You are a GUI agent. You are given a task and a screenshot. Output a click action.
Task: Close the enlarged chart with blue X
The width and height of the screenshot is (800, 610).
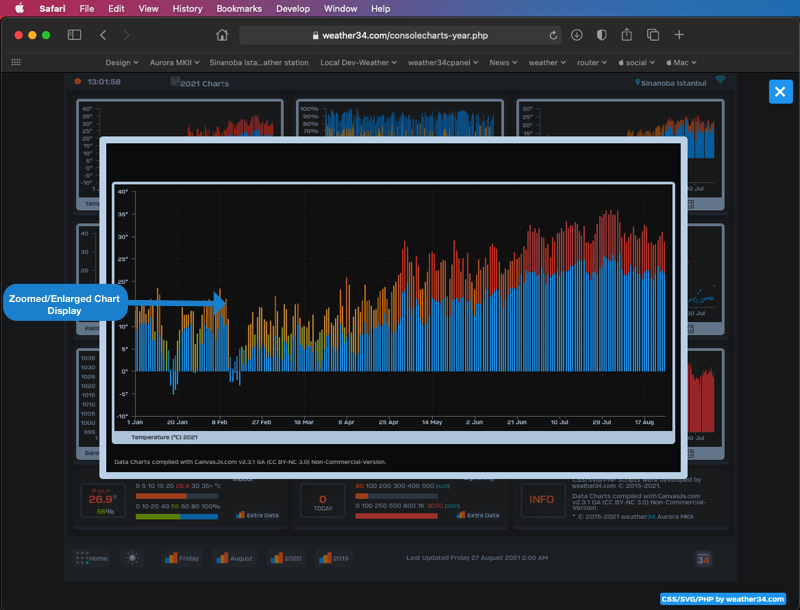(780, 92)
